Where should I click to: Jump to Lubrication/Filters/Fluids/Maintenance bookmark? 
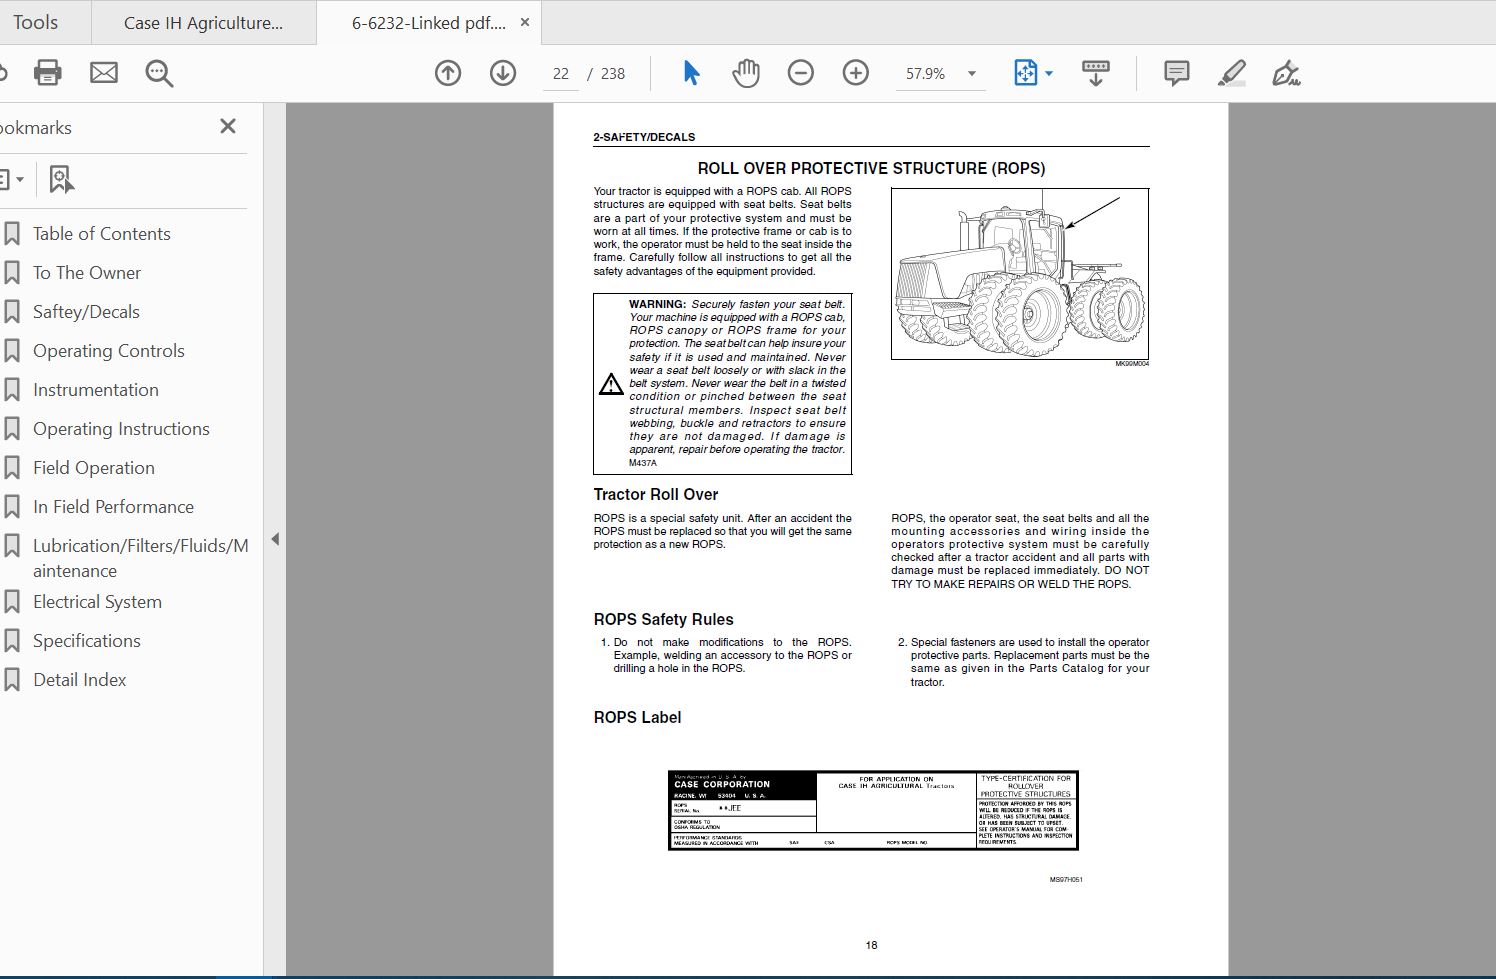[x=140, y=558]
